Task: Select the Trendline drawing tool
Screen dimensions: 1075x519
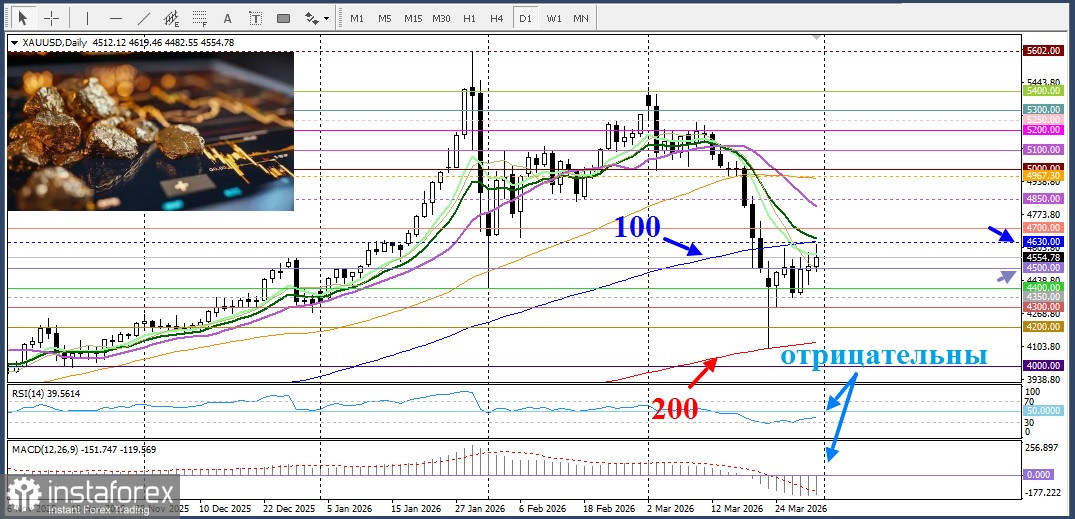Action: tap(144, 18)
